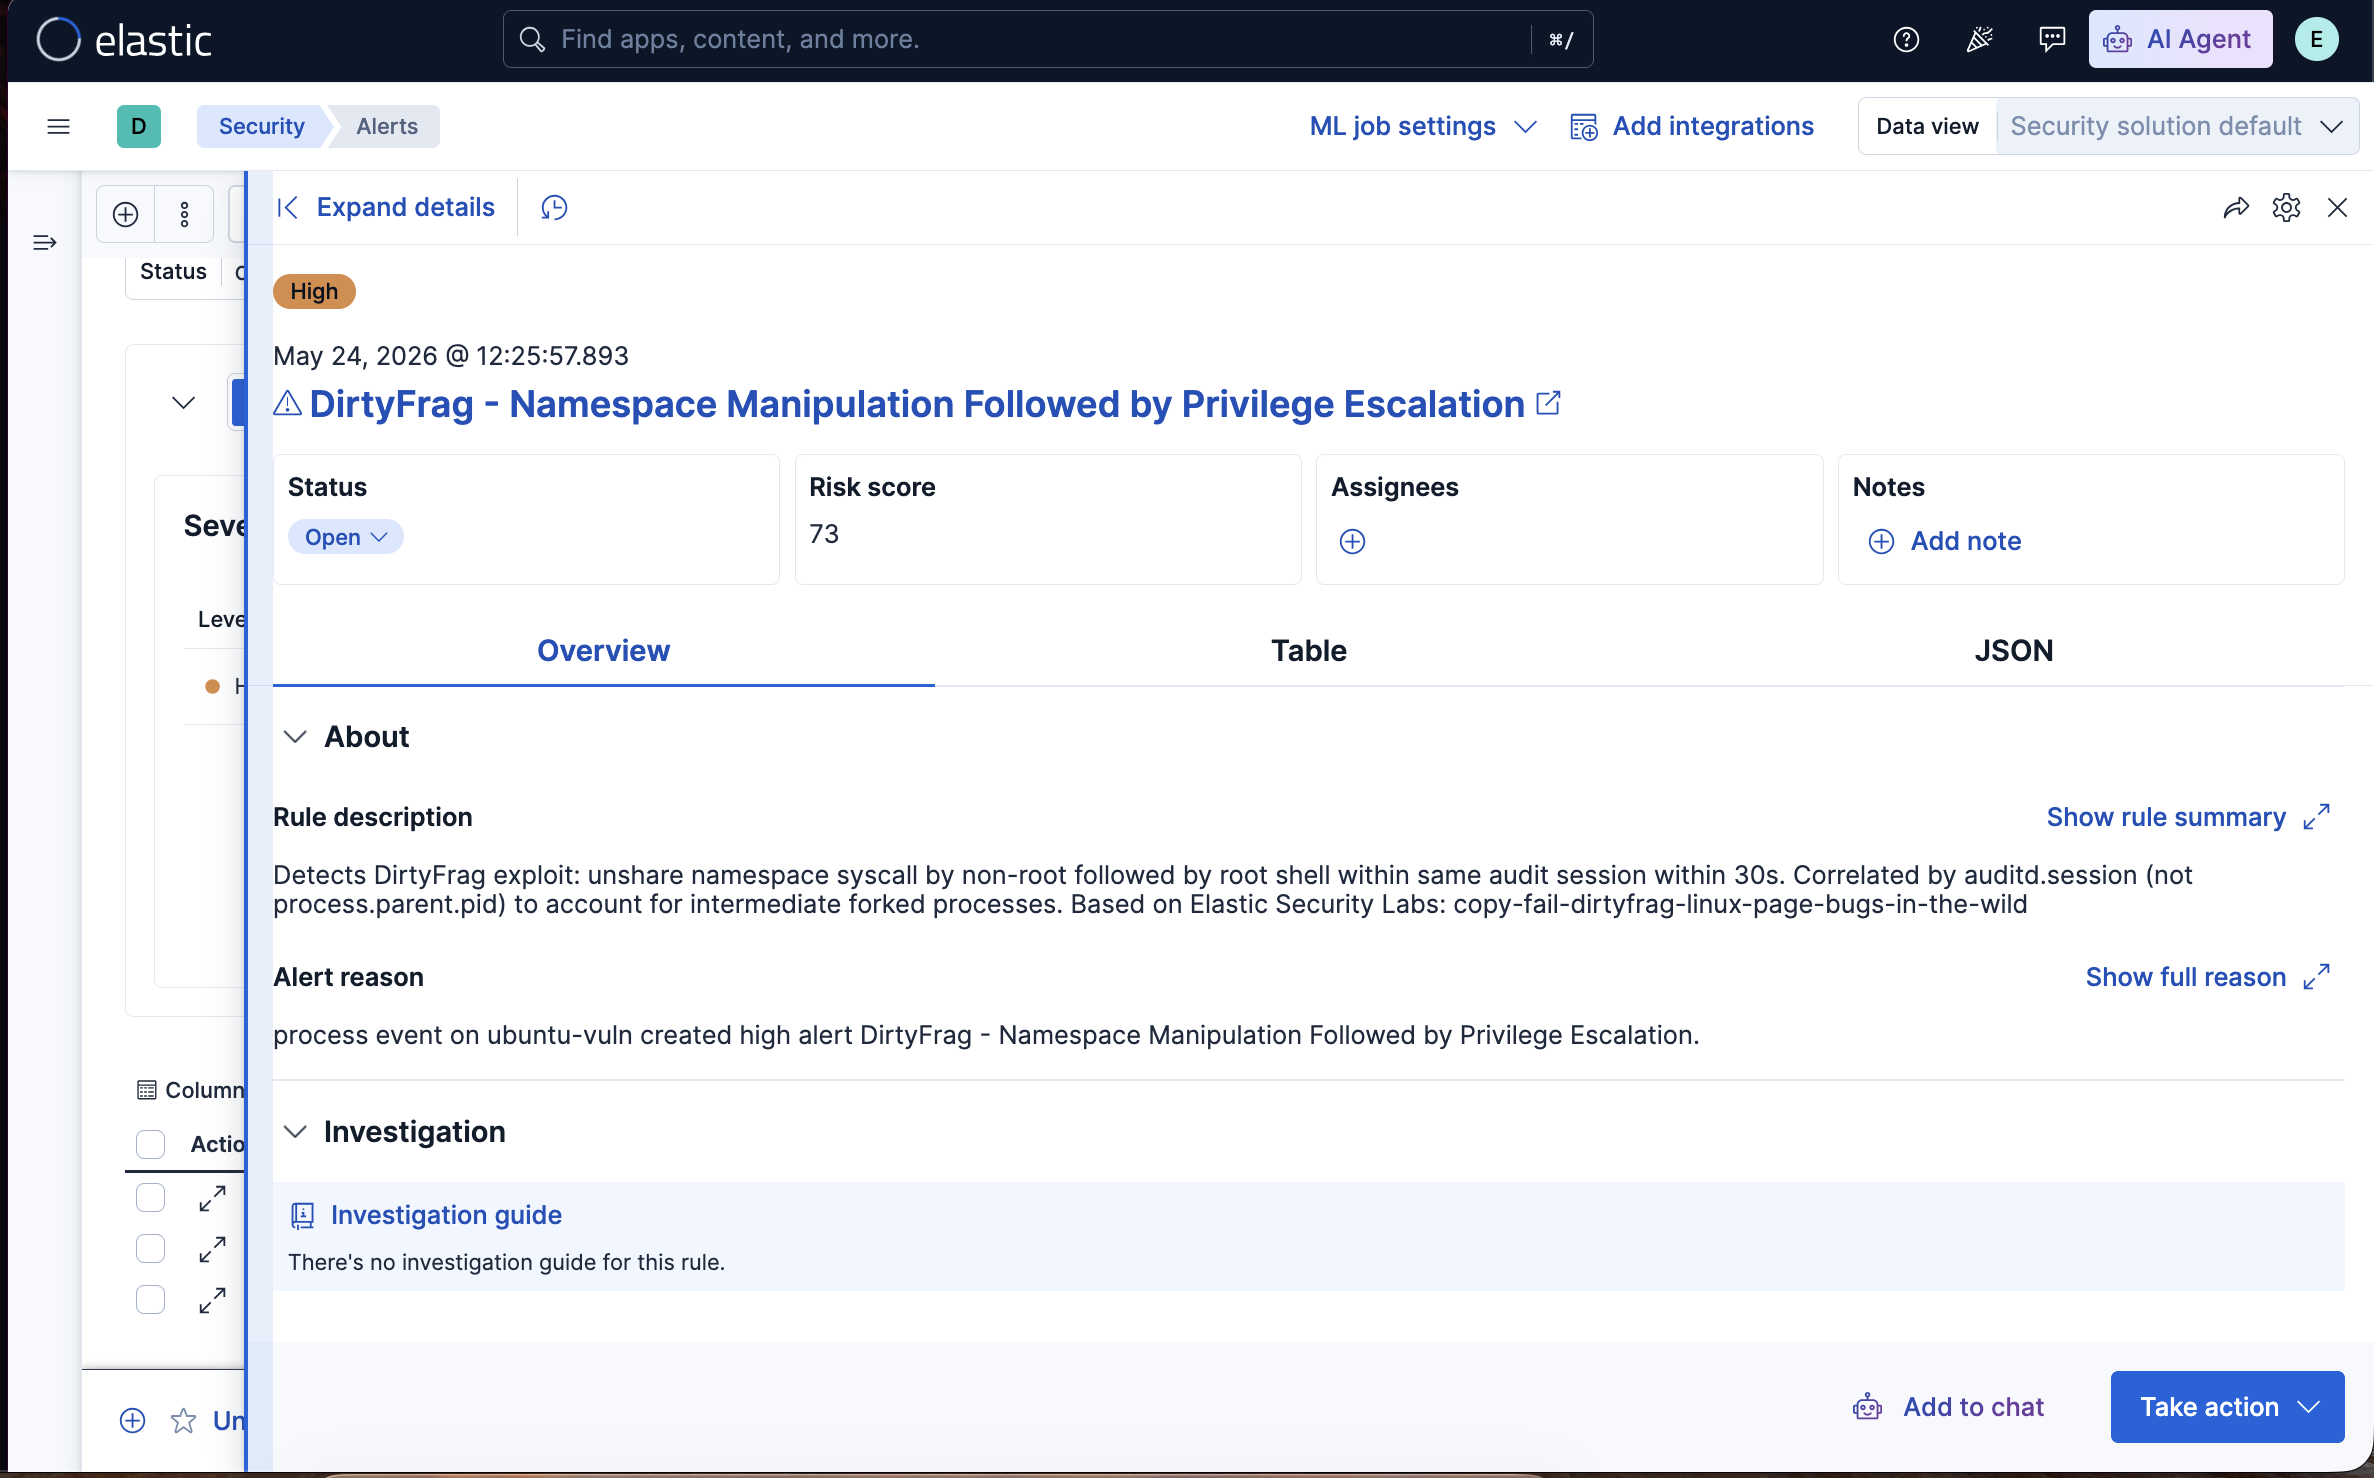Screen dimensions: 2374x1478
Task: Open the rule in new tab icon
Action: coord(1548,403)
